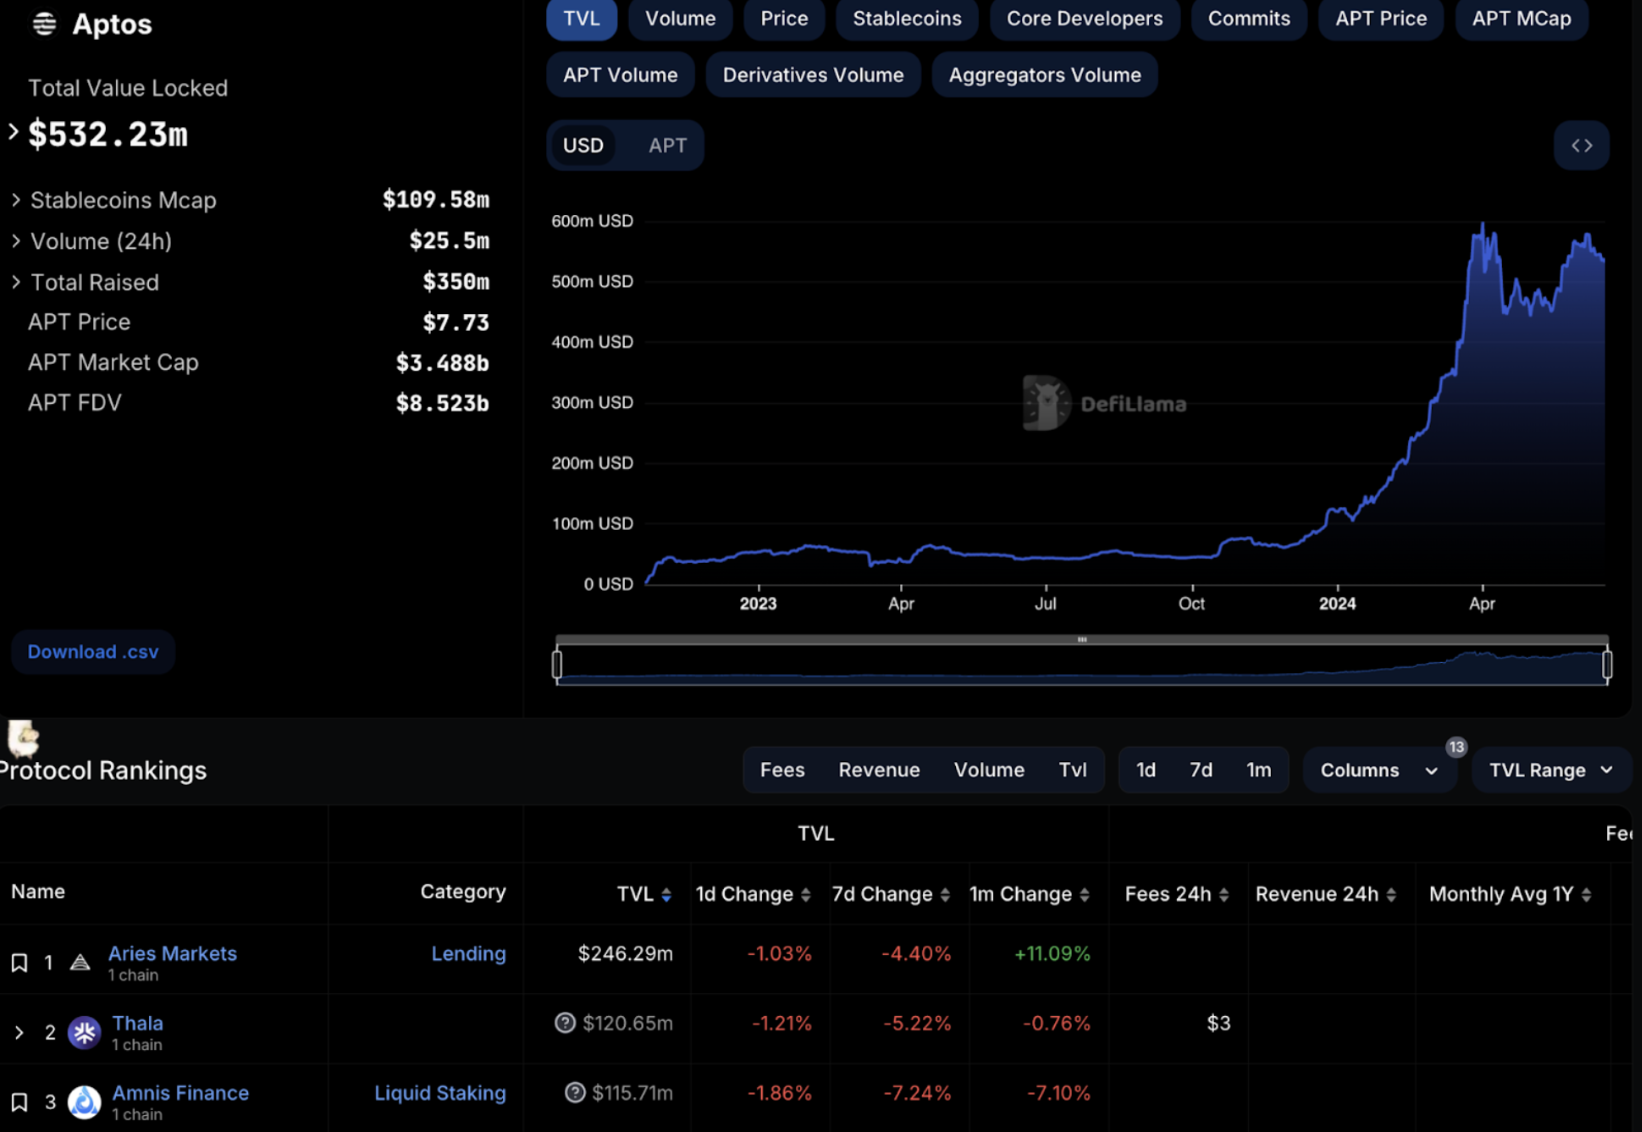Toggle the Stablecoins chart series
The image size is (1642, 1132).
(906, 19)
